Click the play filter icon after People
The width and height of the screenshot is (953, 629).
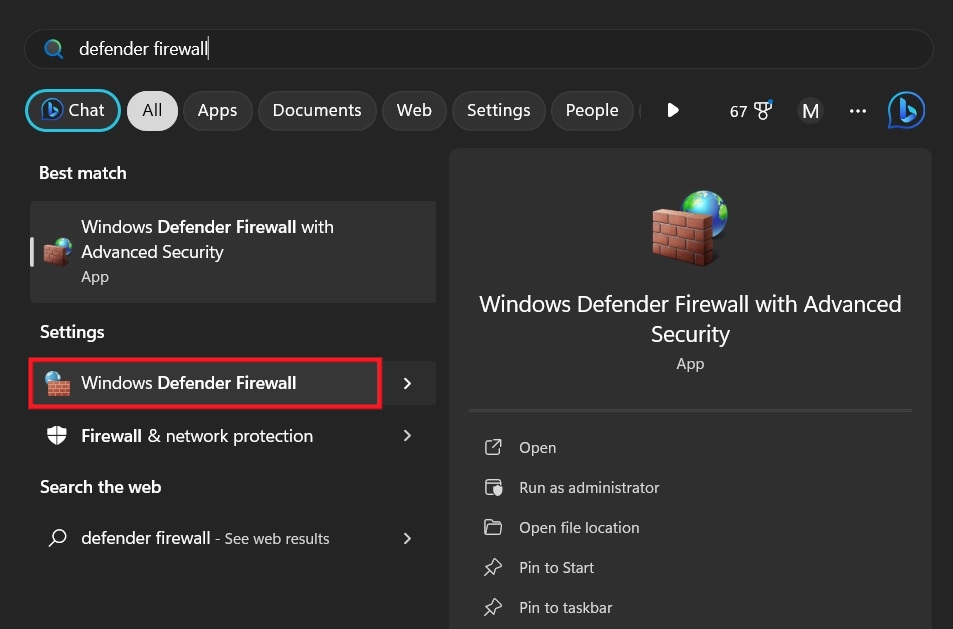[673, 110]
